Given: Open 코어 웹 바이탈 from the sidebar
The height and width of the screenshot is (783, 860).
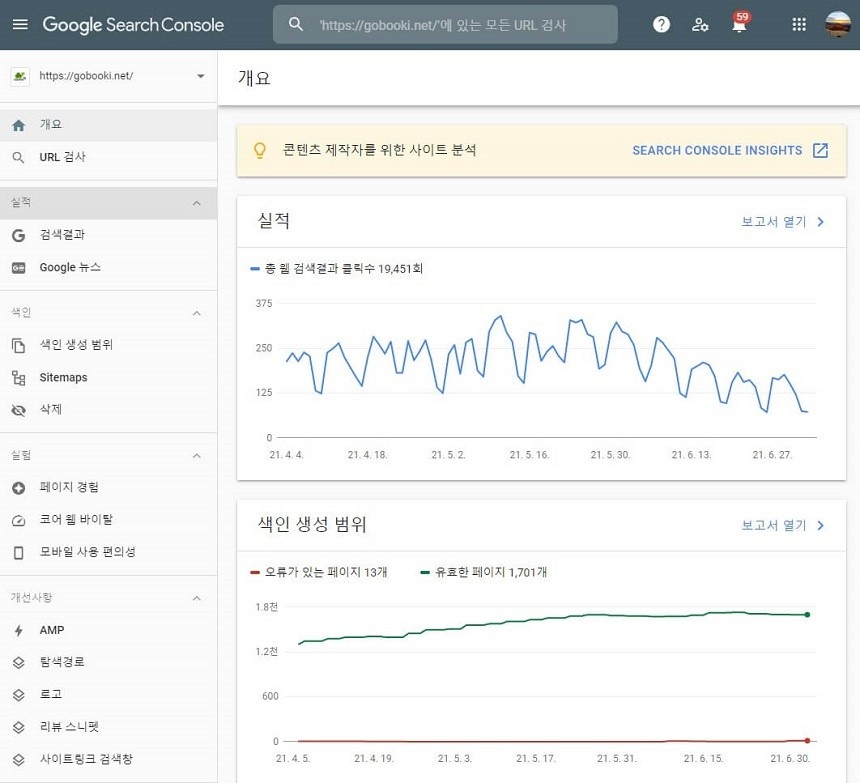Looking at the screenshot, I should [x=109, y=520].
